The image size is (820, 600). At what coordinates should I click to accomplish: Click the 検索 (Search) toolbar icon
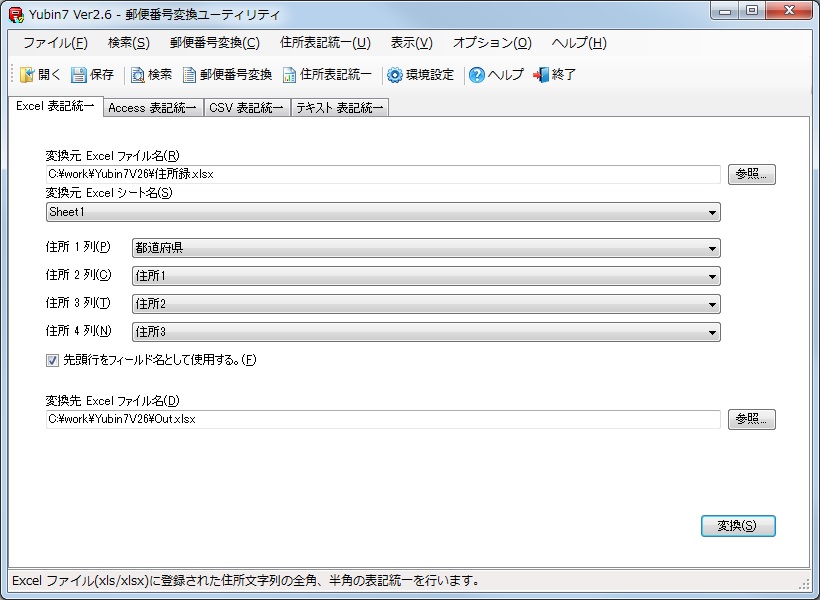(138, 75)
